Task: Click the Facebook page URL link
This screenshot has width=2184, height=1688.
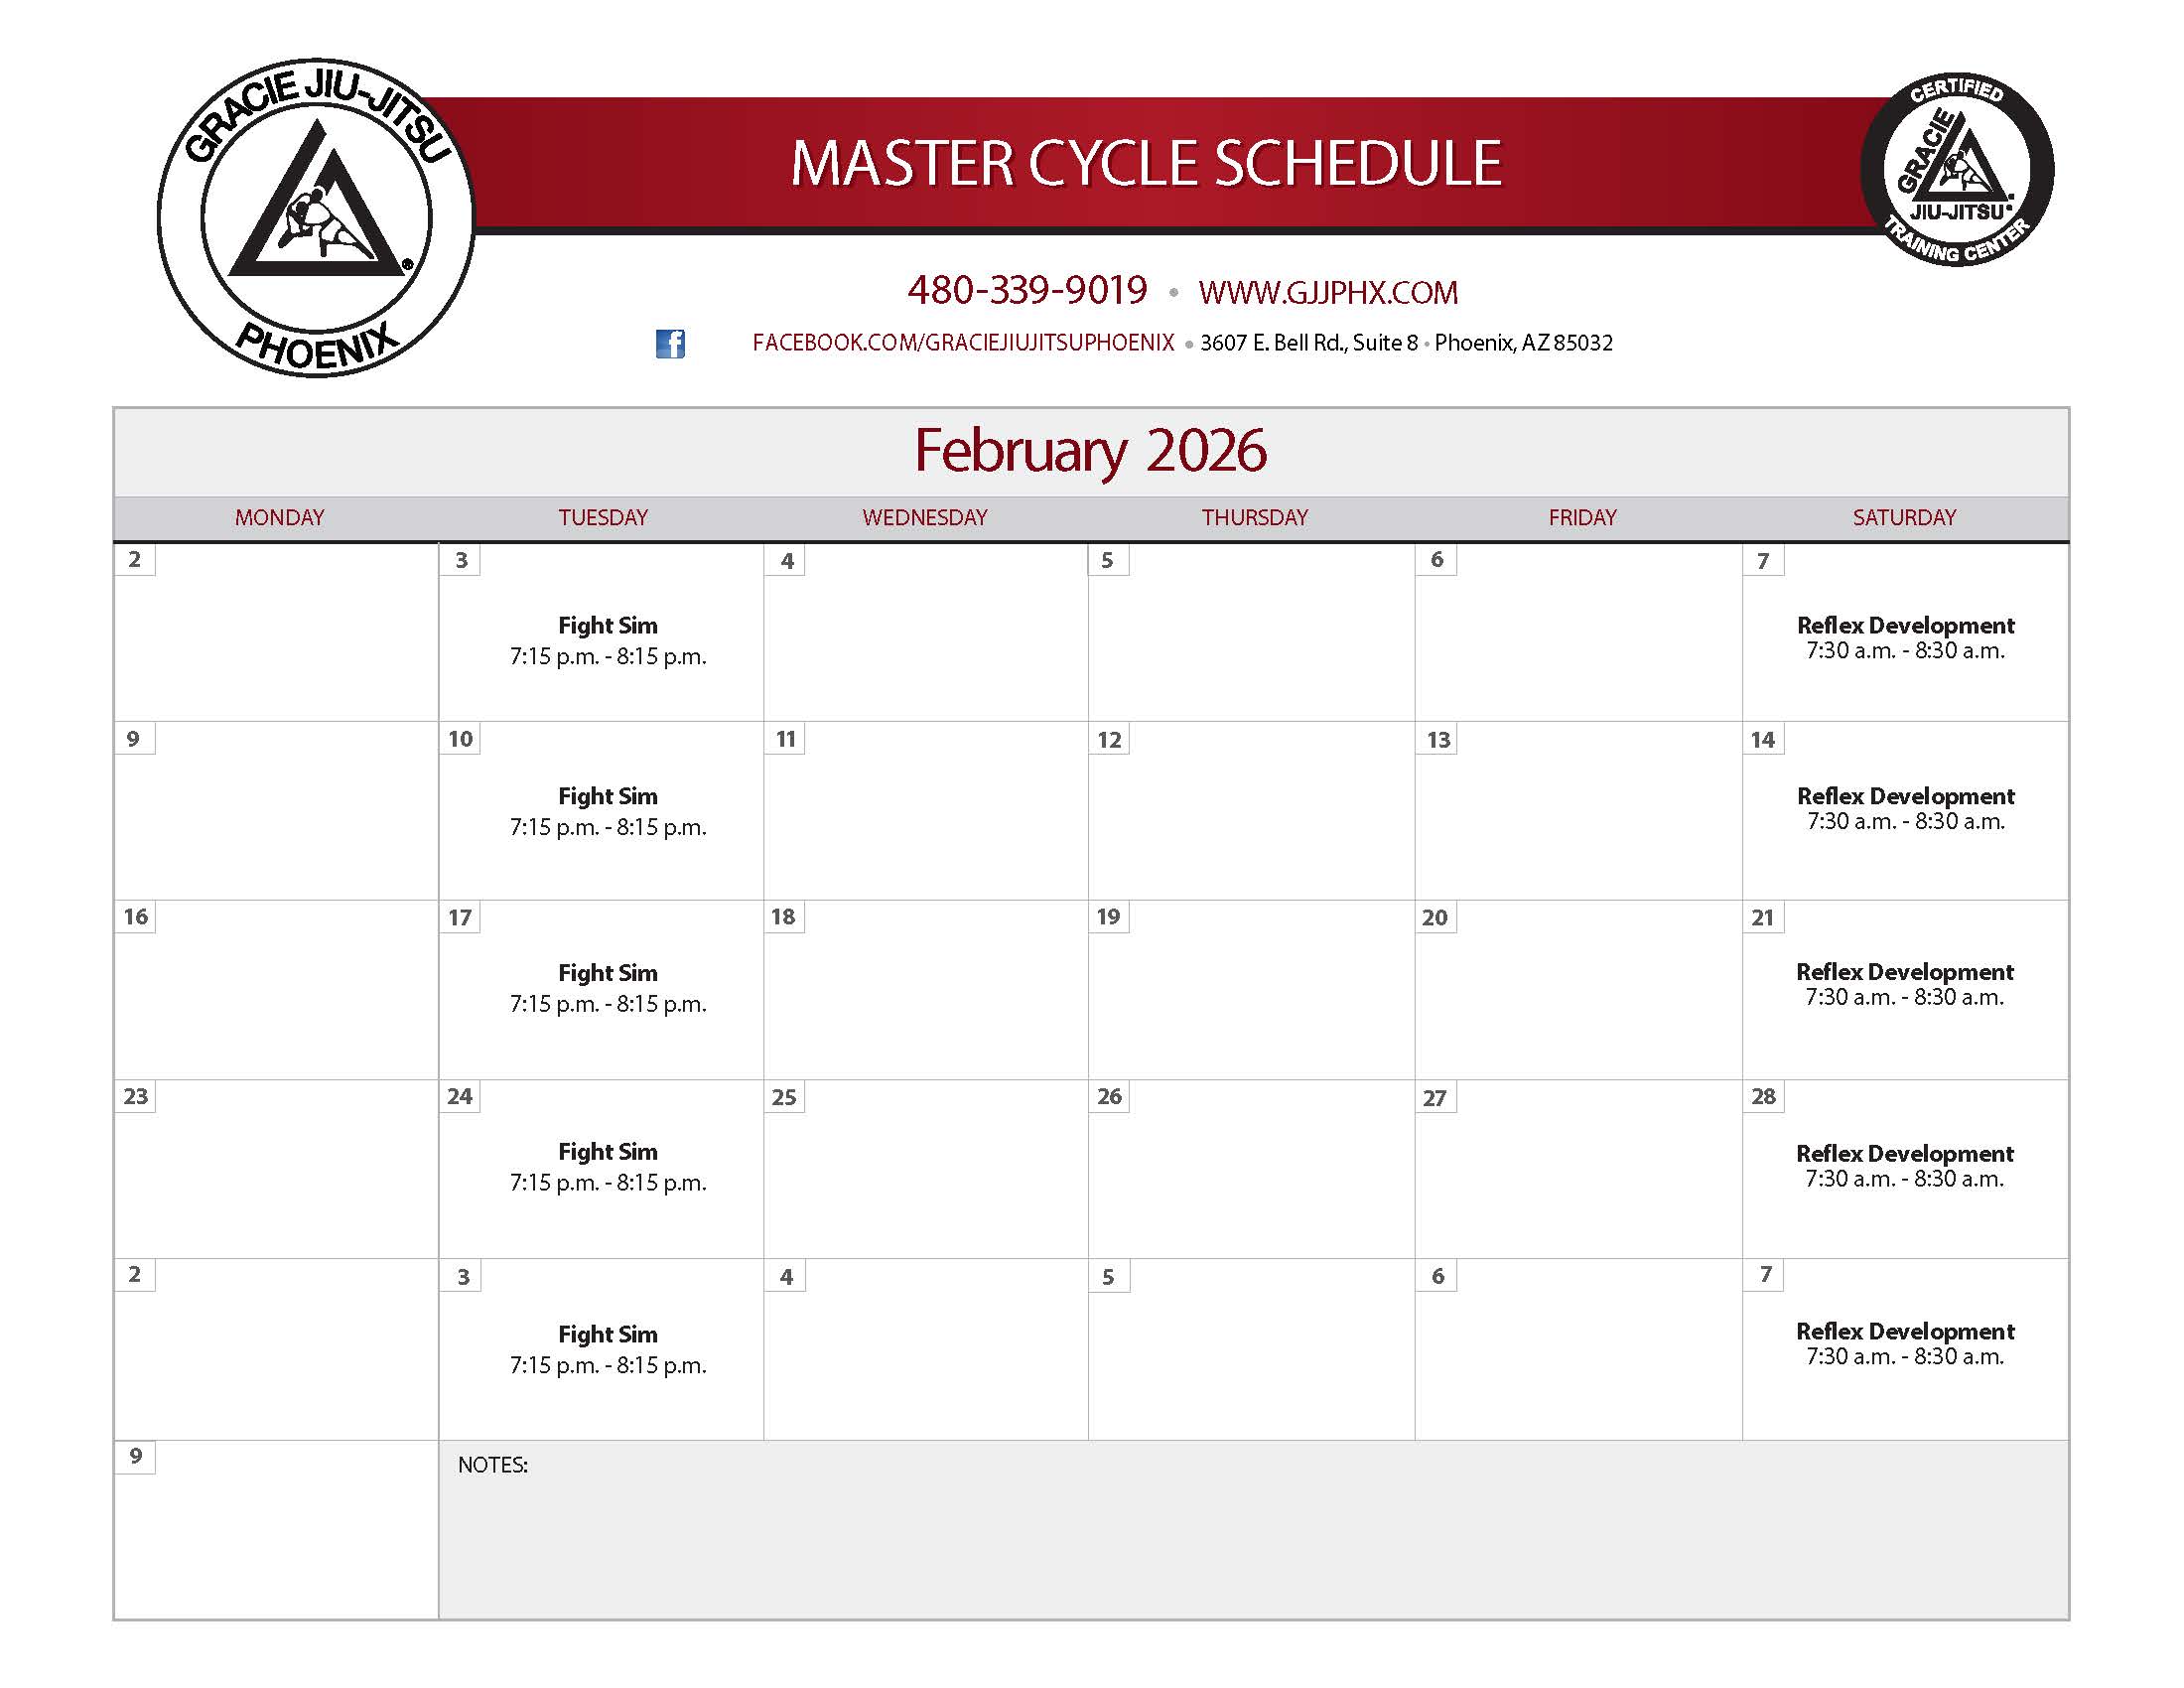Action: [963, 343]
